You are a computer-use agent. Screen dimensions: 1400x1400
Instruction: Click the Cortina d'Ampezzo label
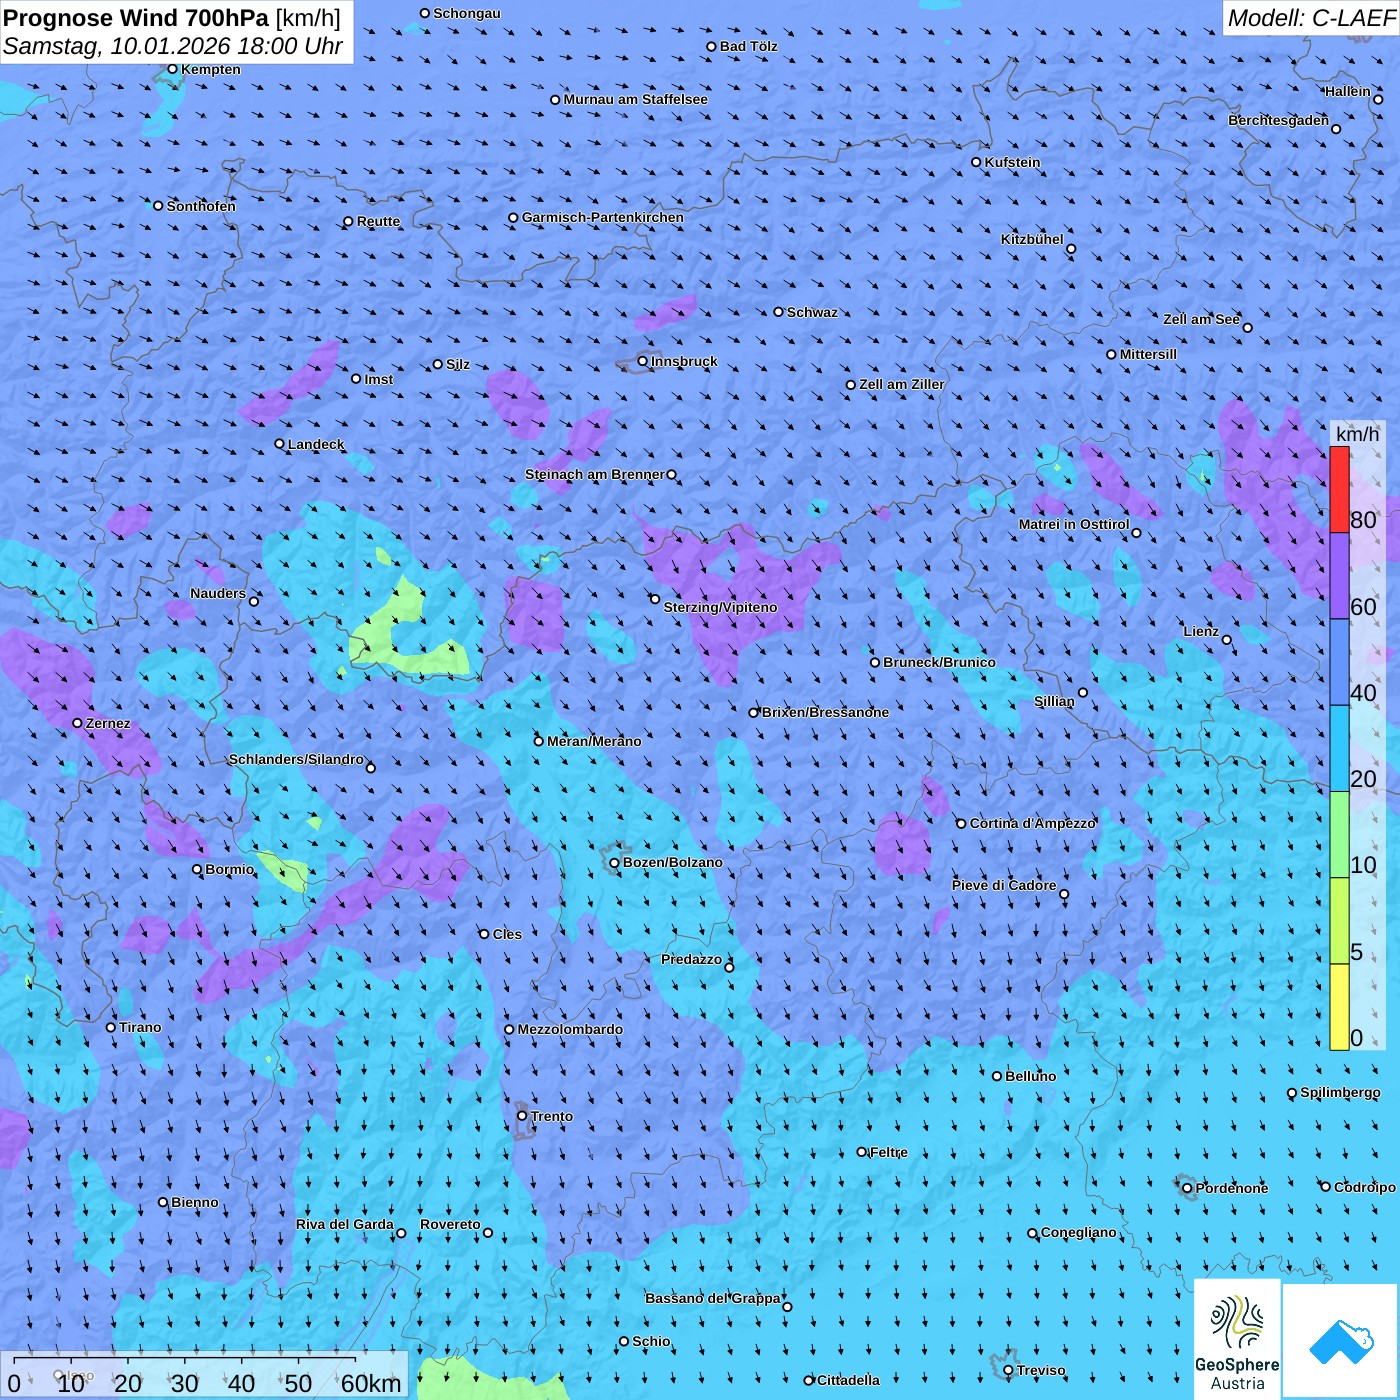click(1033, 823)
